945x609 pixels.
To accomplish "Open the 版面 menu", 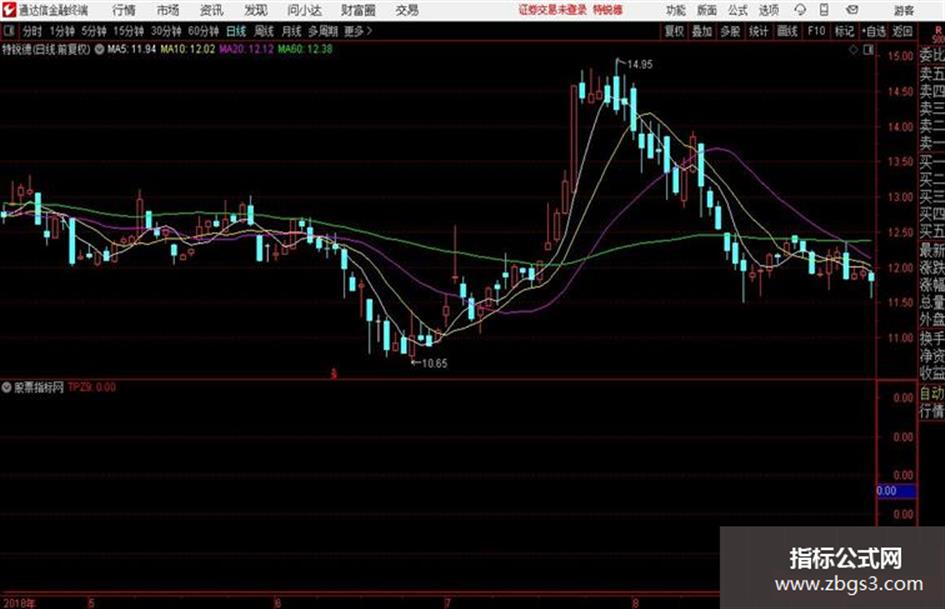I will [706, 10].
